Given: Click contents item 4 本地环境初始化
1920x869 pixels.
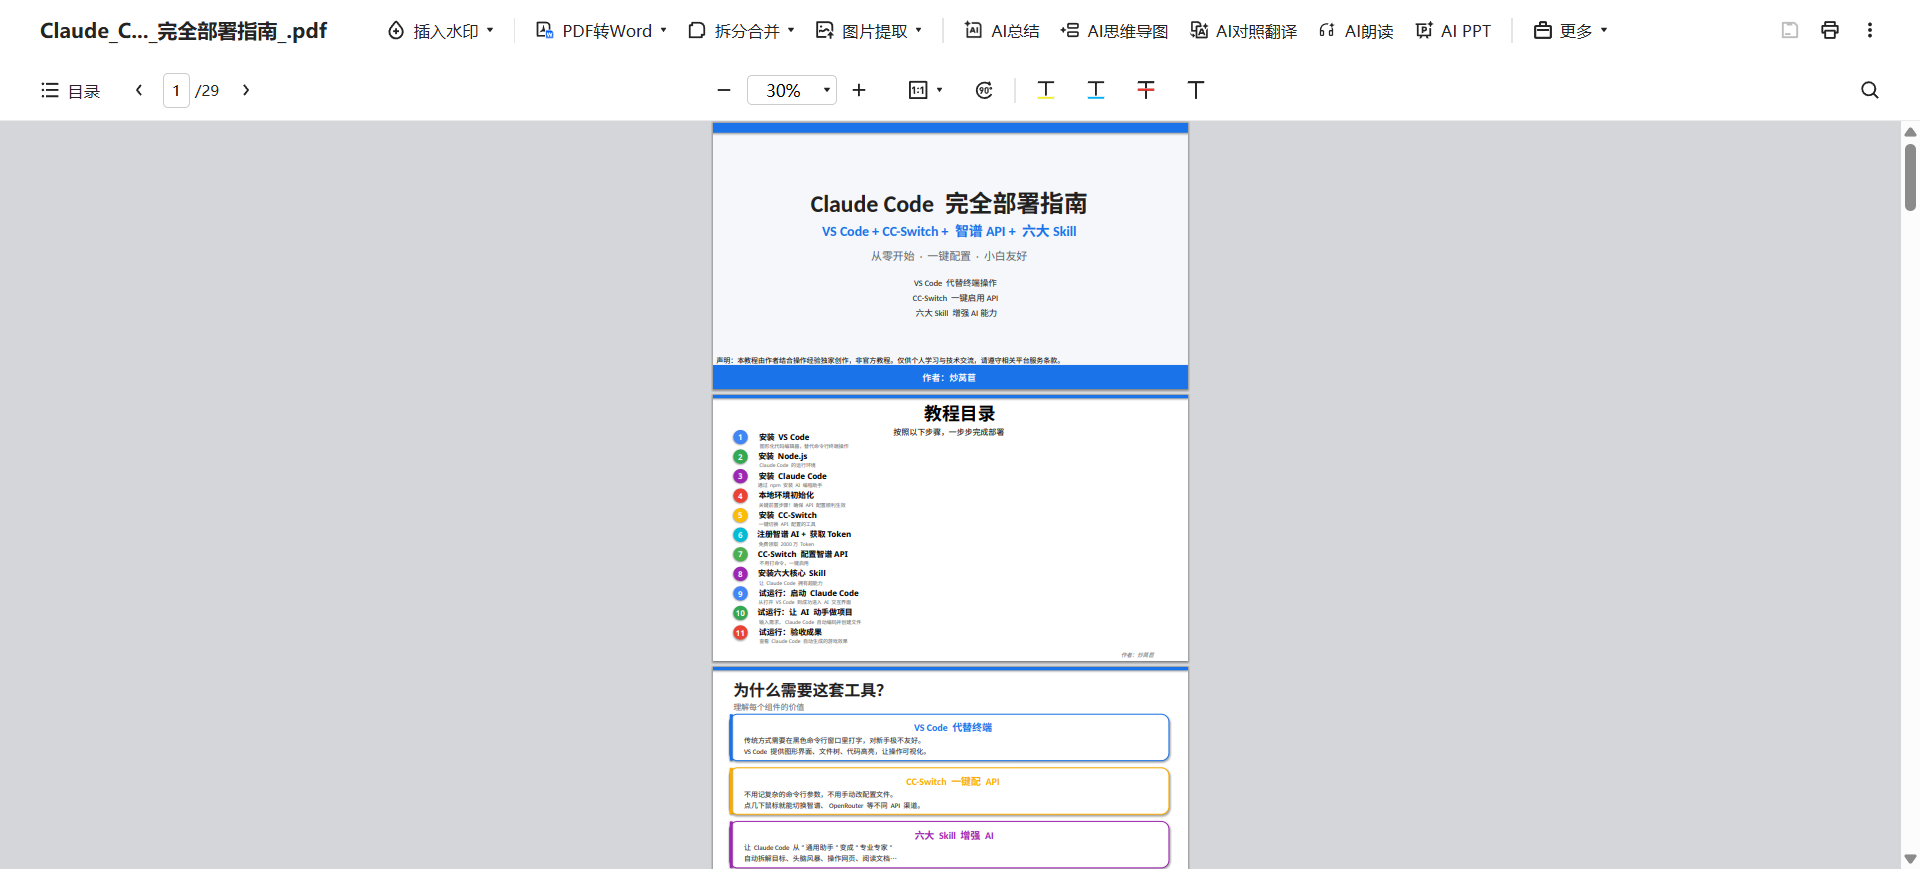Looking at the screenshot, I should click(x=786, y=495).
